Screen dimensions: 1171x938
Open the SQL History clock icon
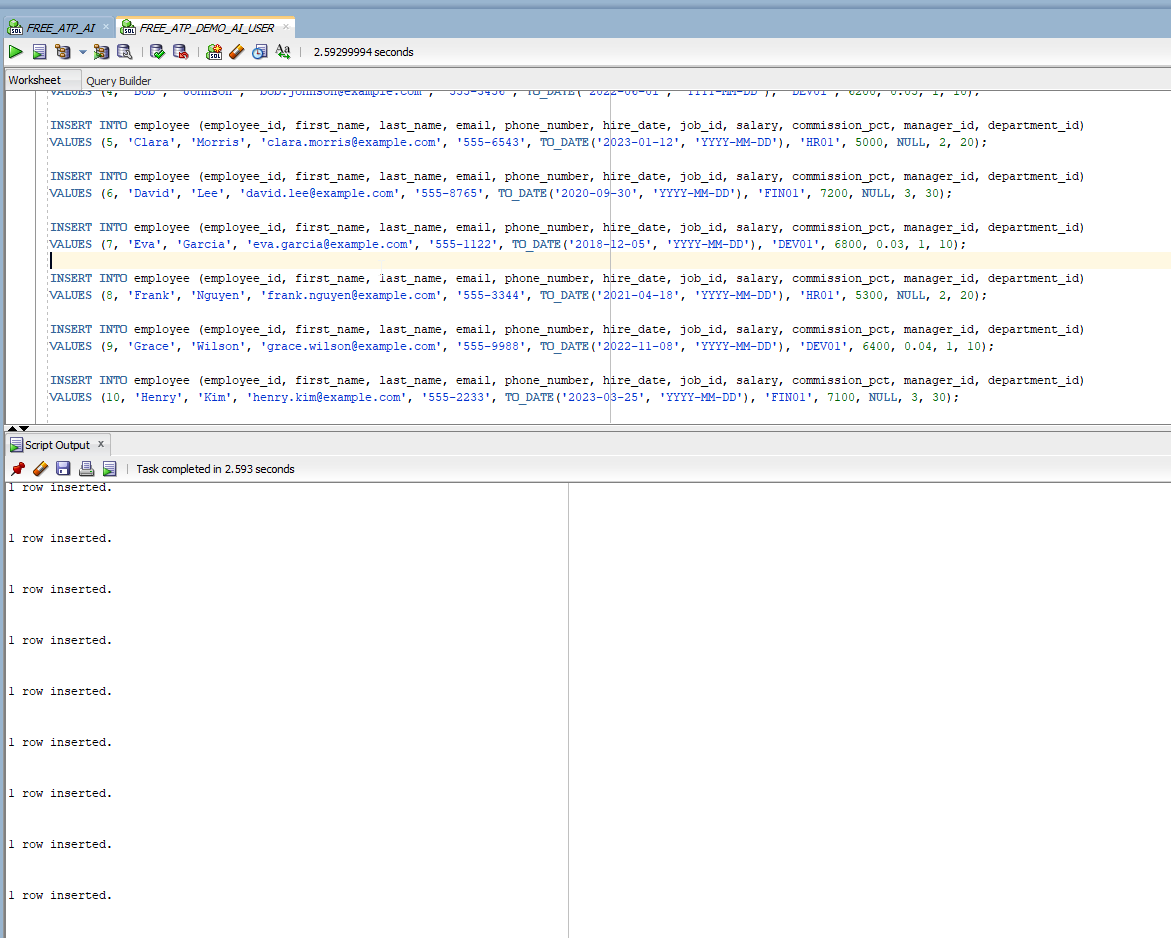(260, 52)
